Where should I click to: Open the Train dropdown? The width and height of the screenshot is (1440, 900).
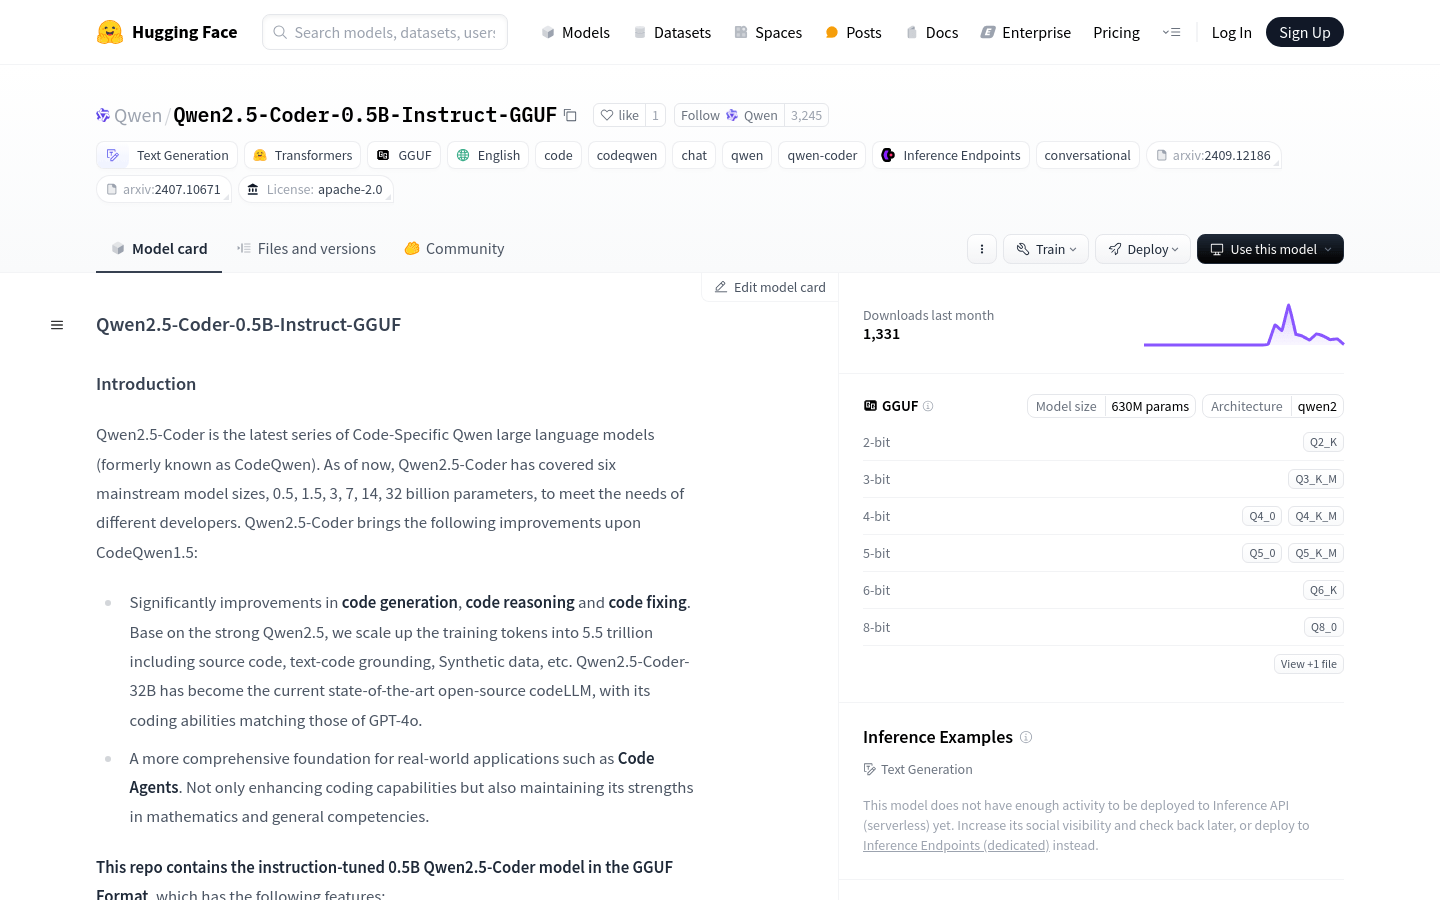tap(1045, 248)
